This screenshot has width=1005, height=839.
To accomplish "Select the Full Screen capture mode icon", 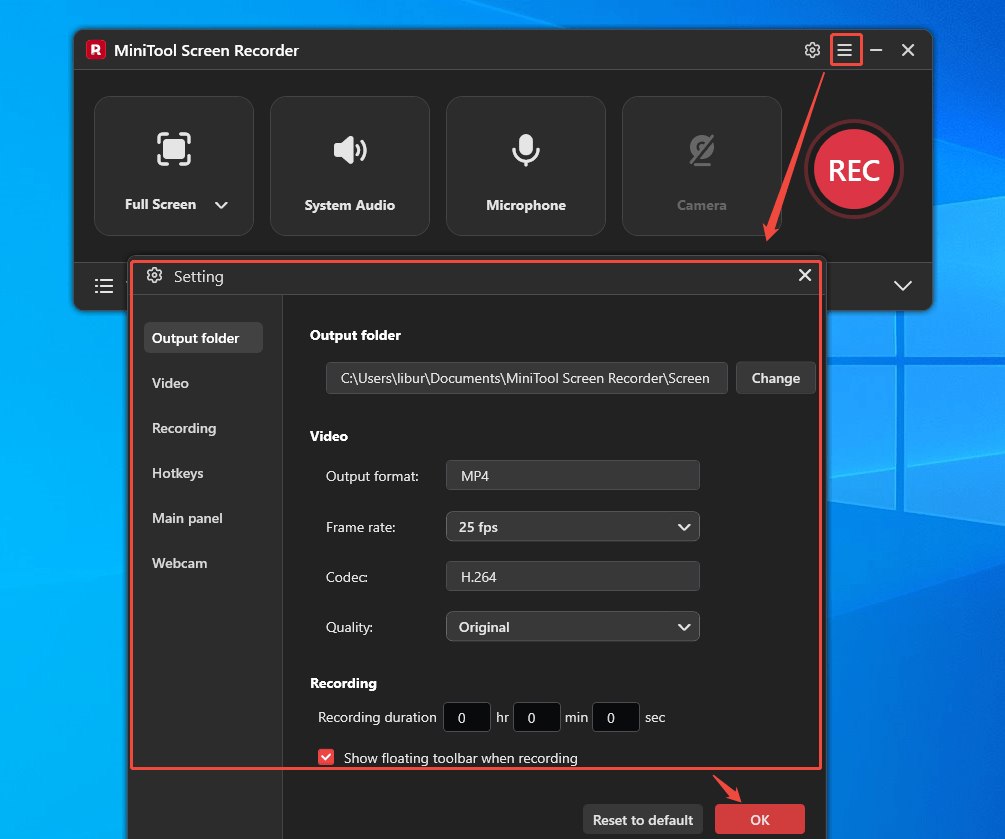I will tap(173, 149).
